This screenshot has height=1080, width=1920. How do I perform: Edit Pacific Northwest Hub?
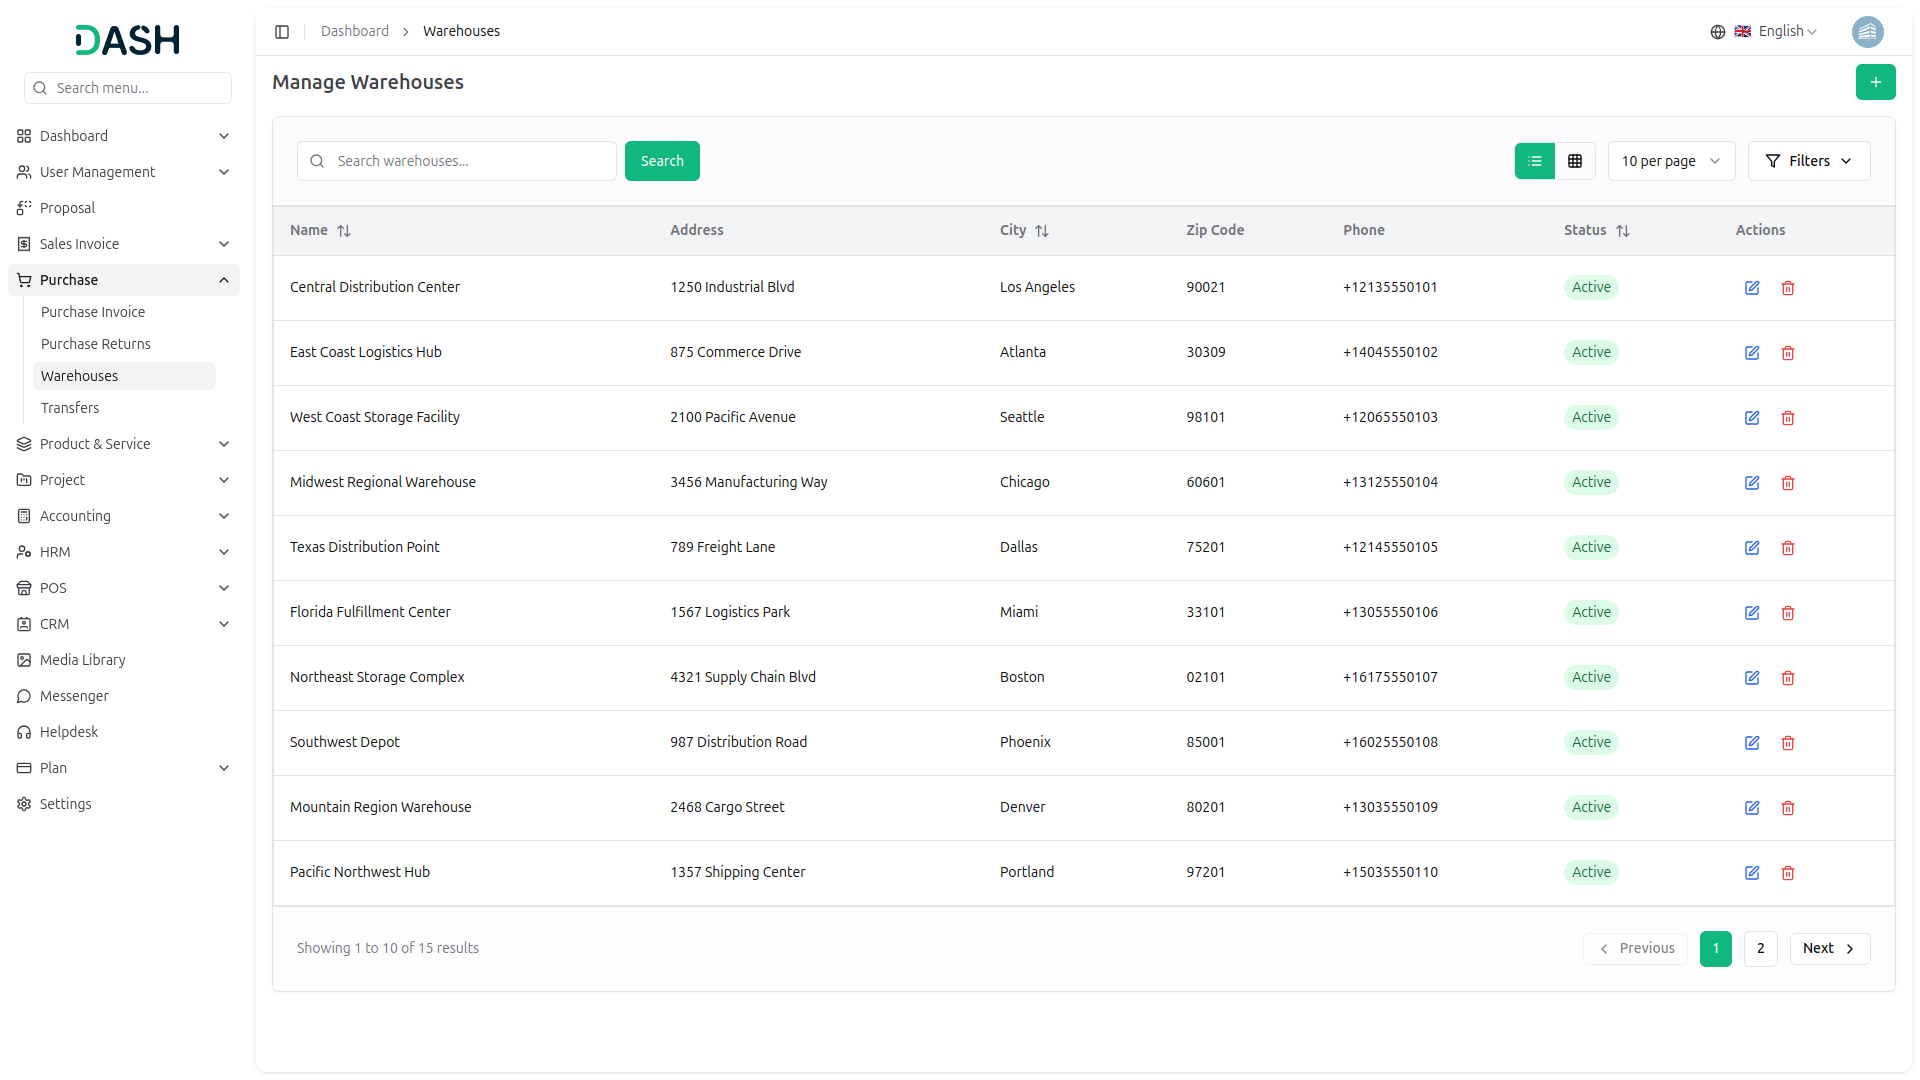[x=1752, y=873]
